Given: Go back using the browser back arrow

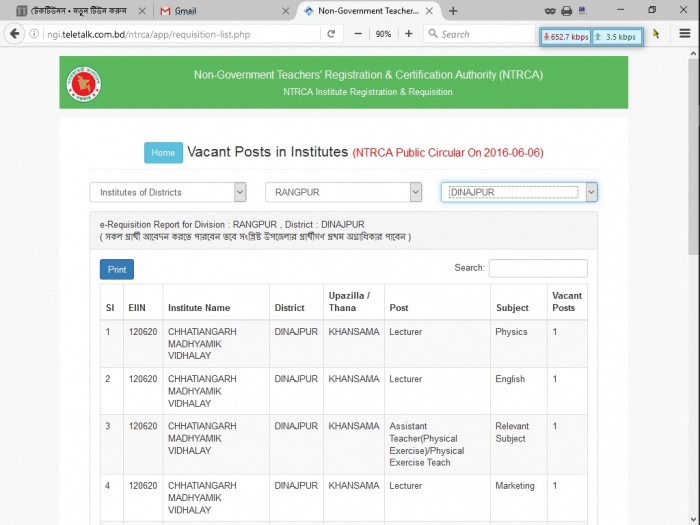Looking at the screenshot, I should [14, 34].
